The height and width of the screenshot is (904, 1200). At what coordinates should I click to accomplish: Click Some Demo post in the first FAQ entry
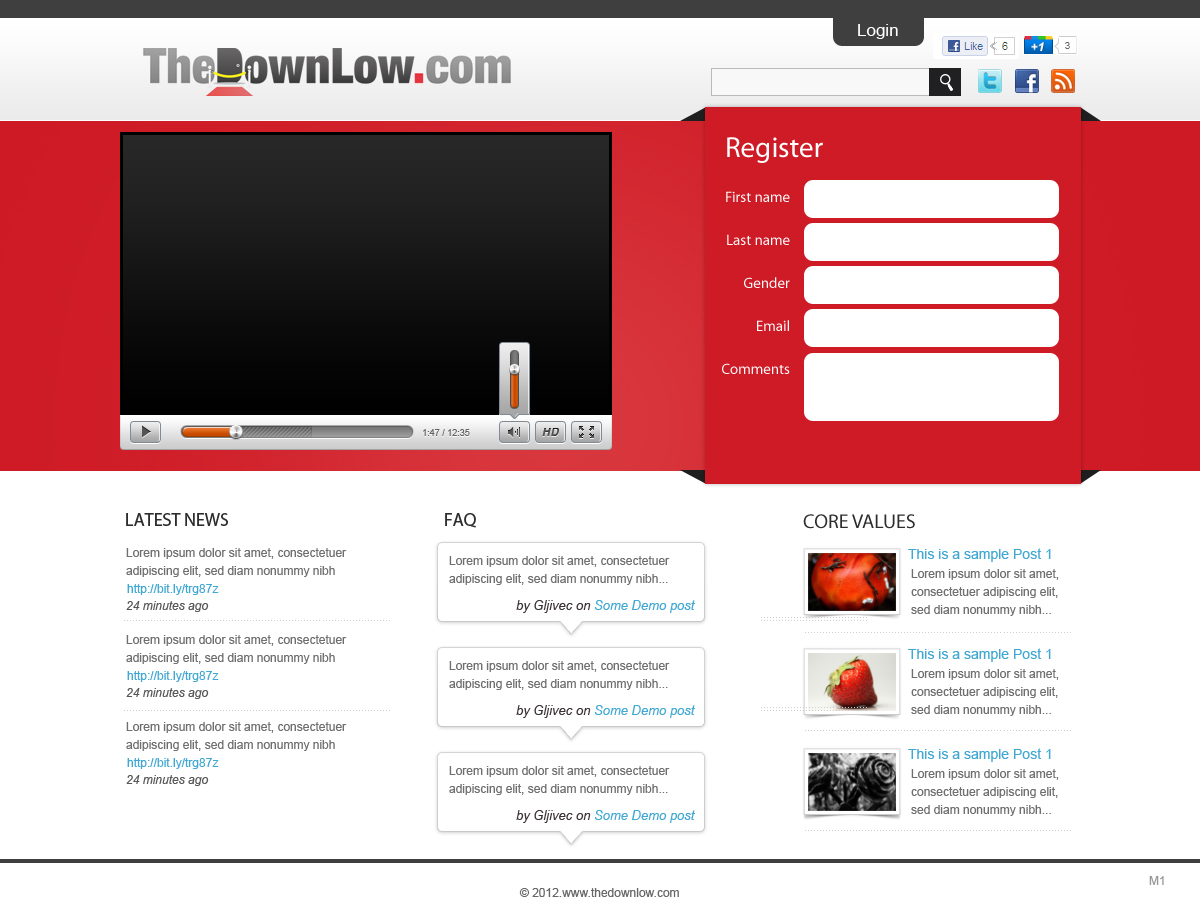click(x=644, y=605)
